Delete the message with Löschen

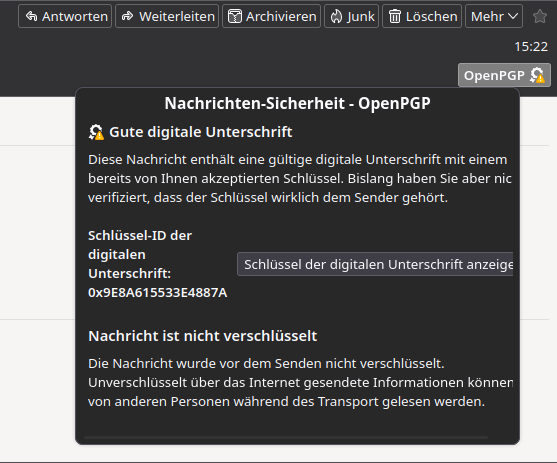tap(422, 16)
